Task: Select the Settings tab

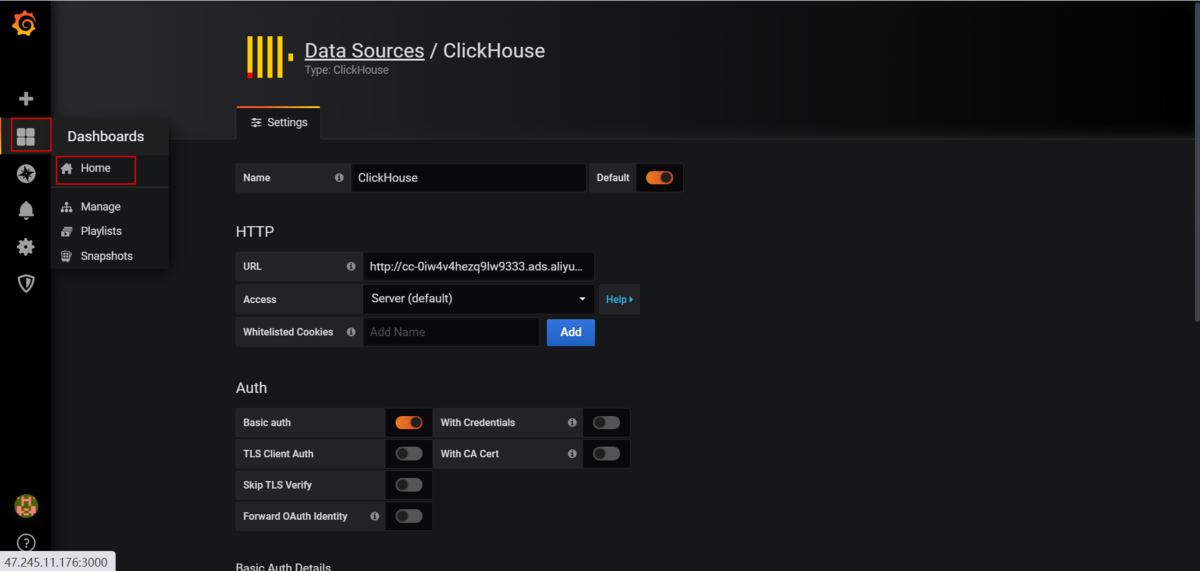Action: pyautogui.click(x=279, y=122)
